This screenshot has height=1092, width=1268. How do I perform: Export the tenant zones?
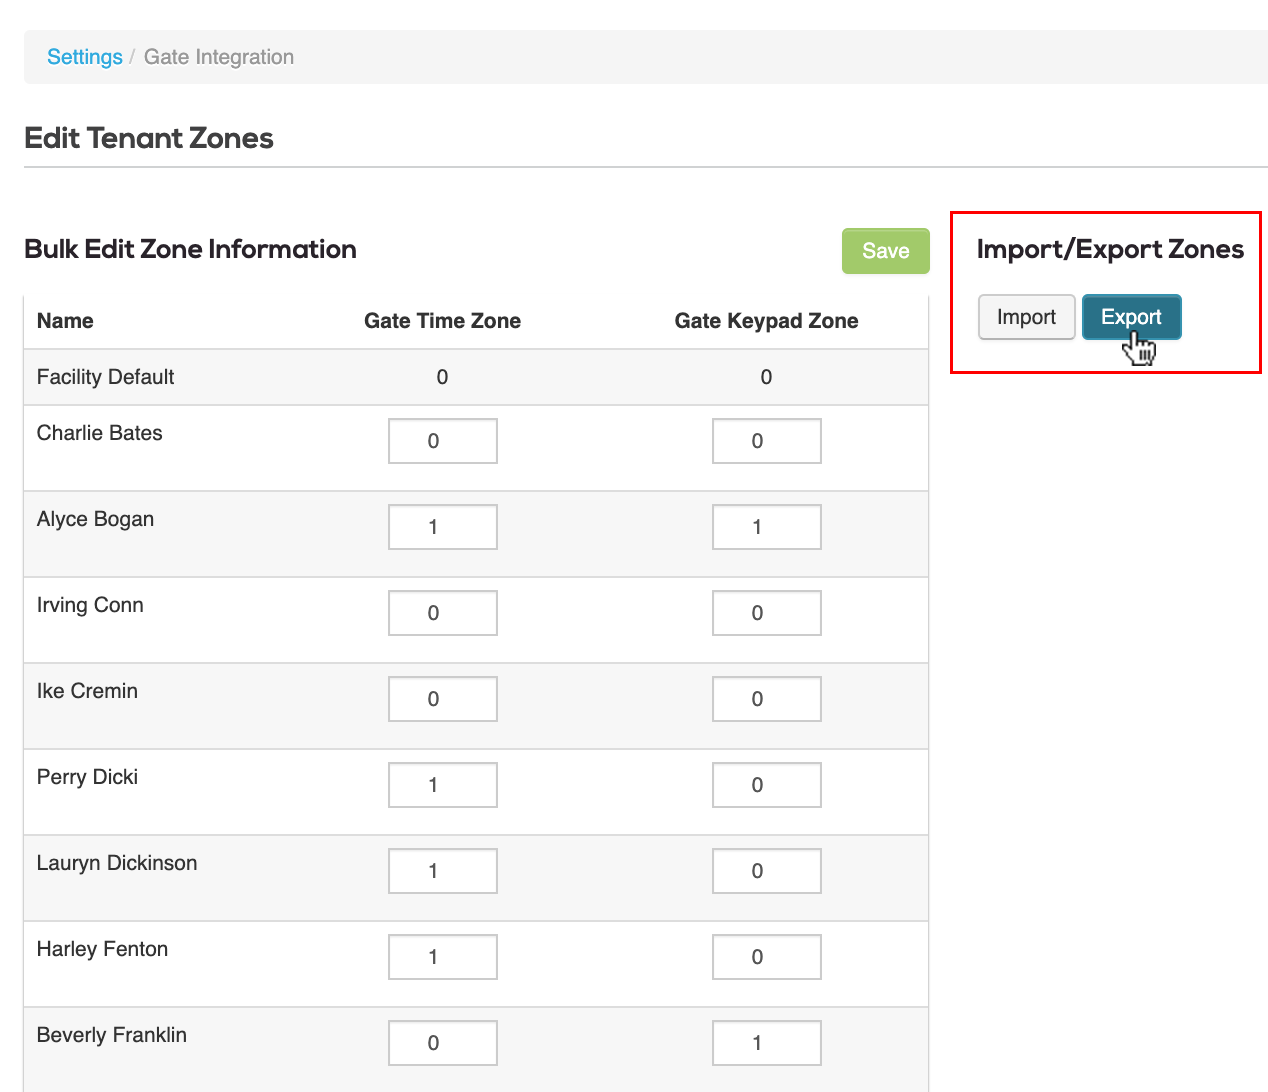1131,317
